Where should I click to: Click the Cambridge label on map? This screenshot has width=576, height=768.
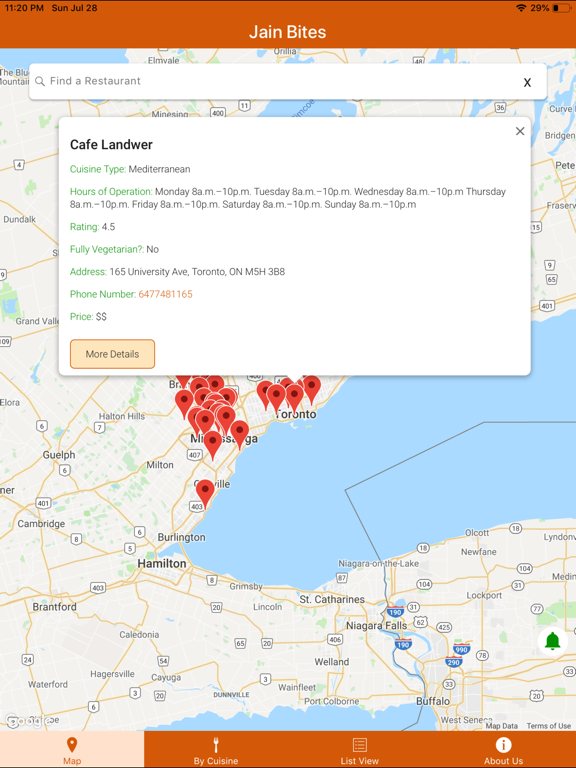click(41, 524)
